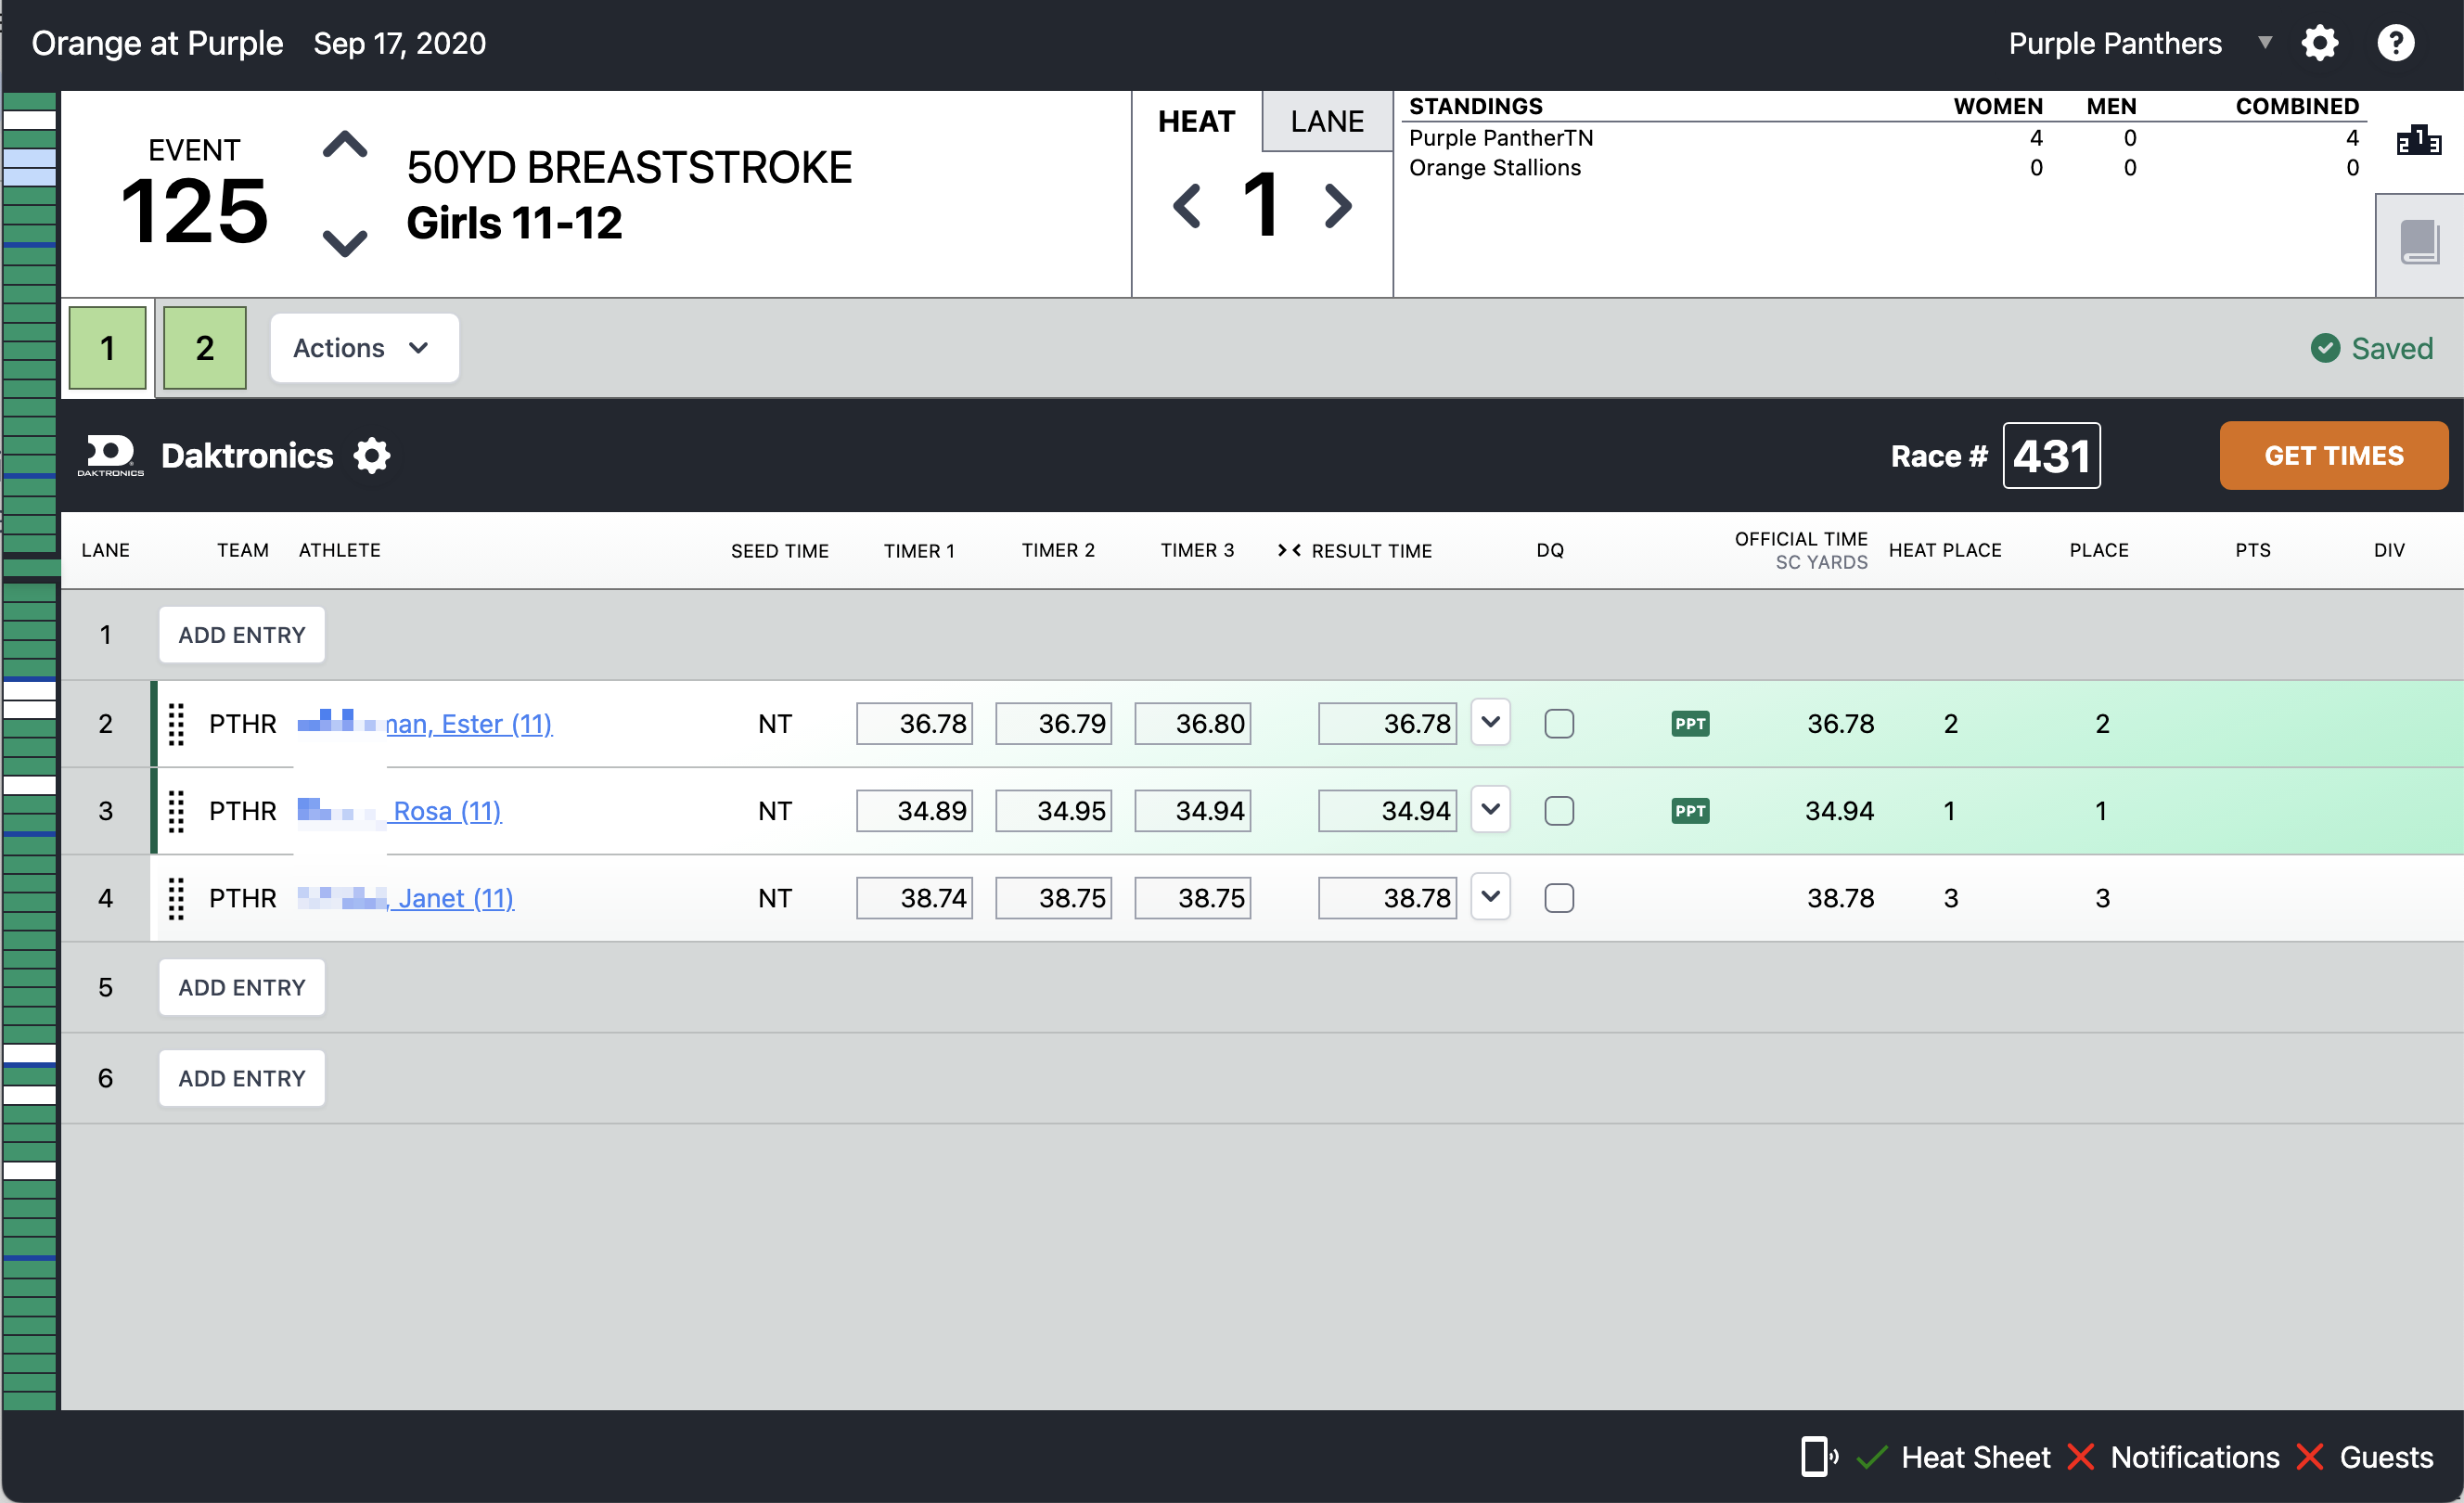
Task: Open result time dropdown for lane 4
Action: (x=1490, y=897)
